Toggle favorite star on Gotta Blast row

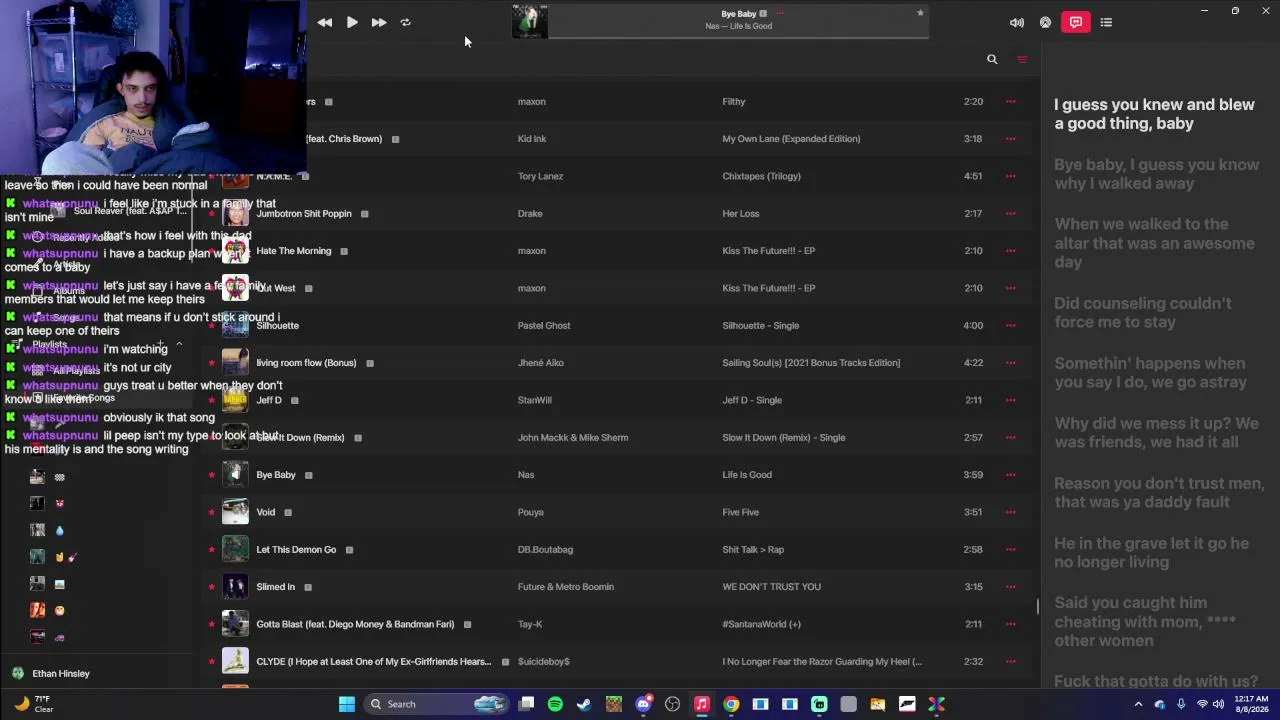211,624
